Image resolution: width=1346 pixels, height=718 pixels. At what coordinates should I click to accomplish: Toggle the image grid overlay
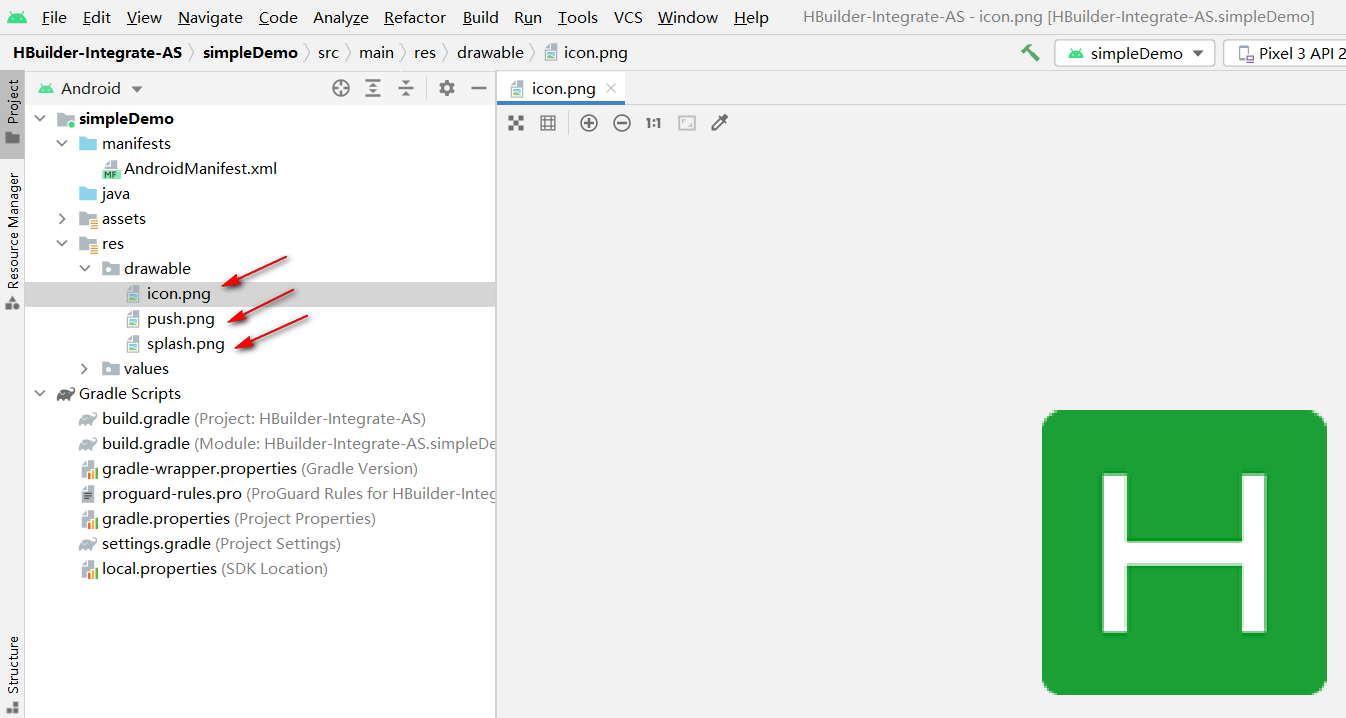pos(548,123)
